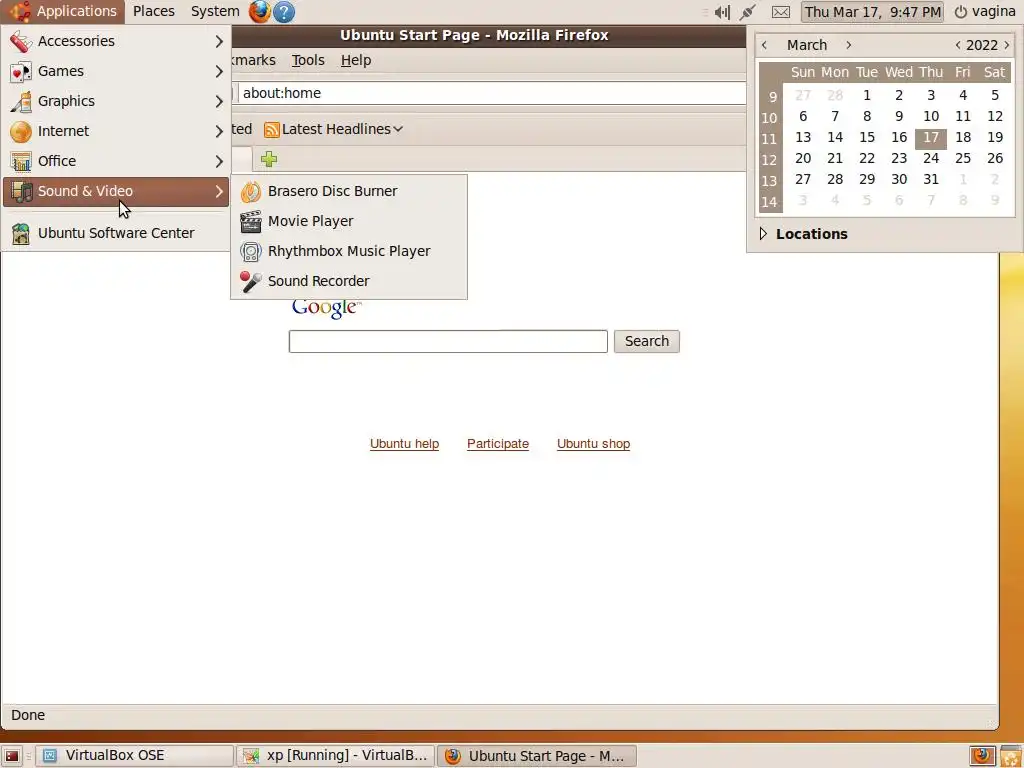Image resolution: width=1024 pixels, height=768 pixels.
Task: Open a new tab with green plus
Action: [269, 159]
